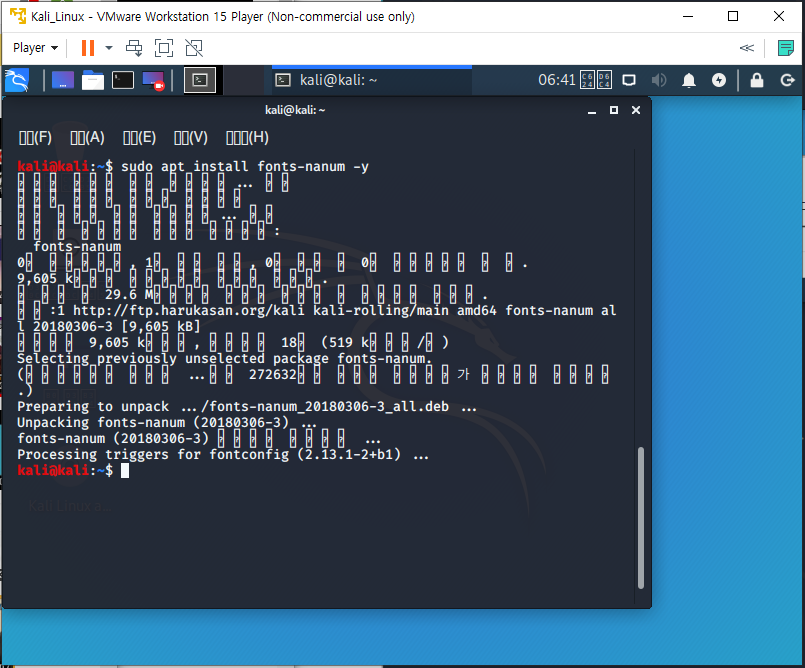805x668 pixels.
Task: Pause the virtual machine with the orange button
Action: (x=88, y=48)
